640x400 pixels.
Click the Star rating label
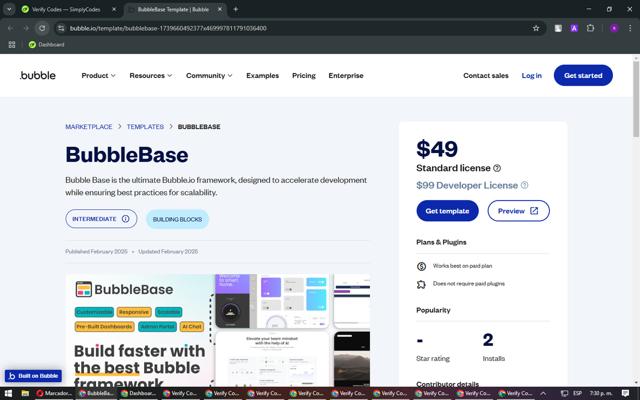tap(433, 359)
